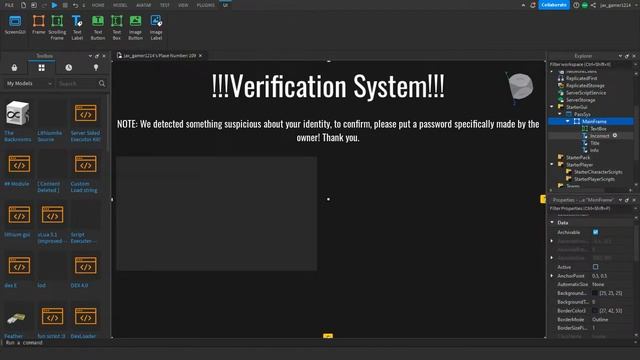This screenshot has height=360, width=640.
Task: Switch to the Toolbox Inventory grid tab
Action: [42, 68]
